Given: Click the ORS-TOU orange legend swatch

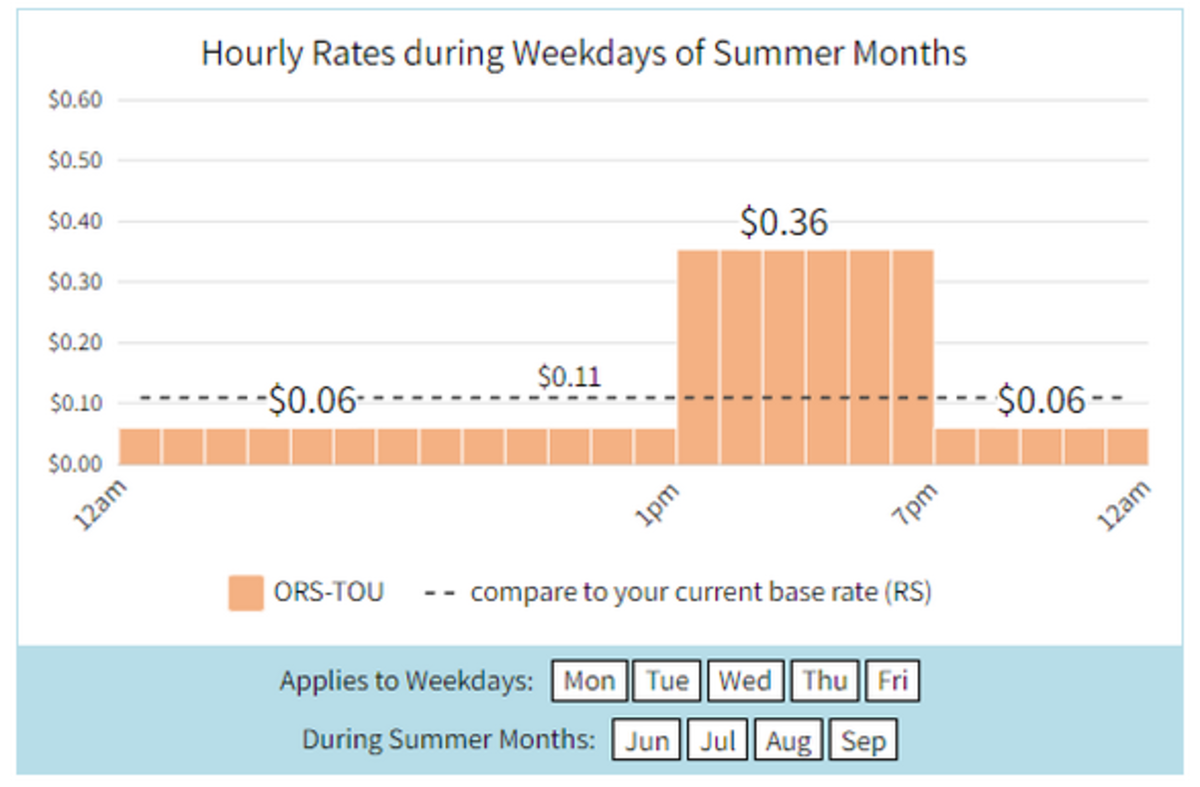Looking at the screenshot, I should tap(246, 593).
